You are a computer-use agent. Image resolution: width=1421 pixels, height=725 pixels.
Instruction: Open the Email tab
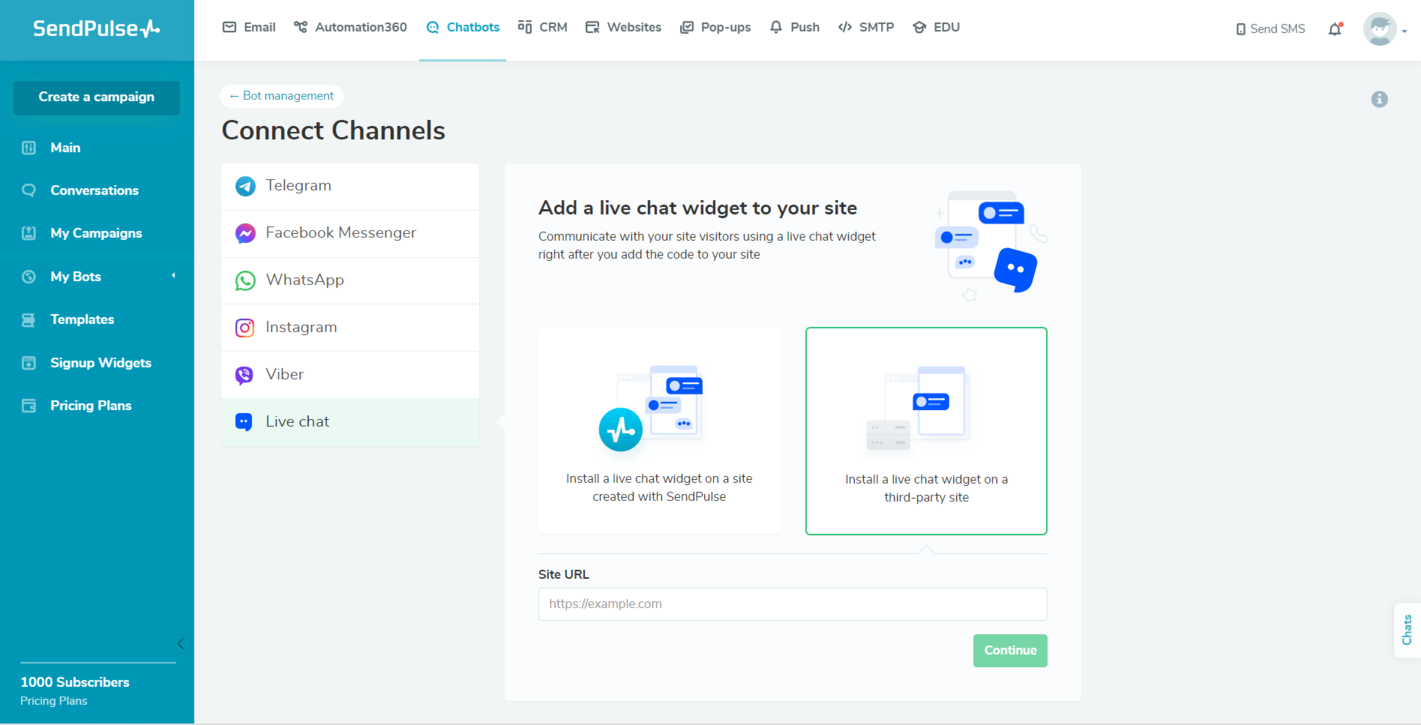pos(249,27)
